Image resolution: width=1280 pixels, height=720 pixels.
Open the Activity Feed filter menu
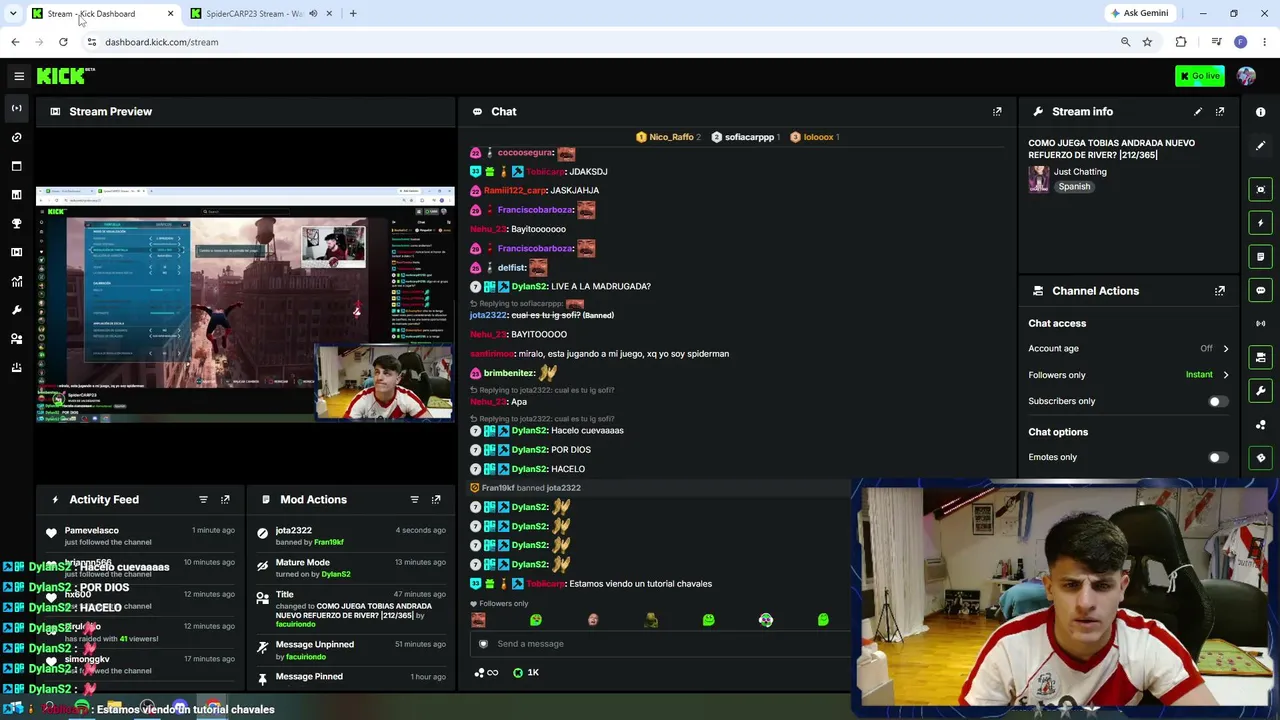click(203, 500)
